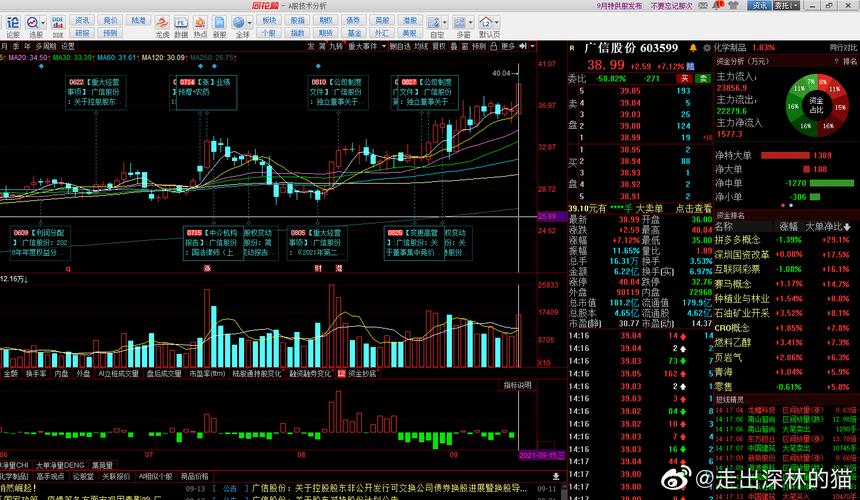The height and width of the screenshot is (500, 860).
Task: Switch to the 融资融券变化 indicator tab
Action: [311, 374]
